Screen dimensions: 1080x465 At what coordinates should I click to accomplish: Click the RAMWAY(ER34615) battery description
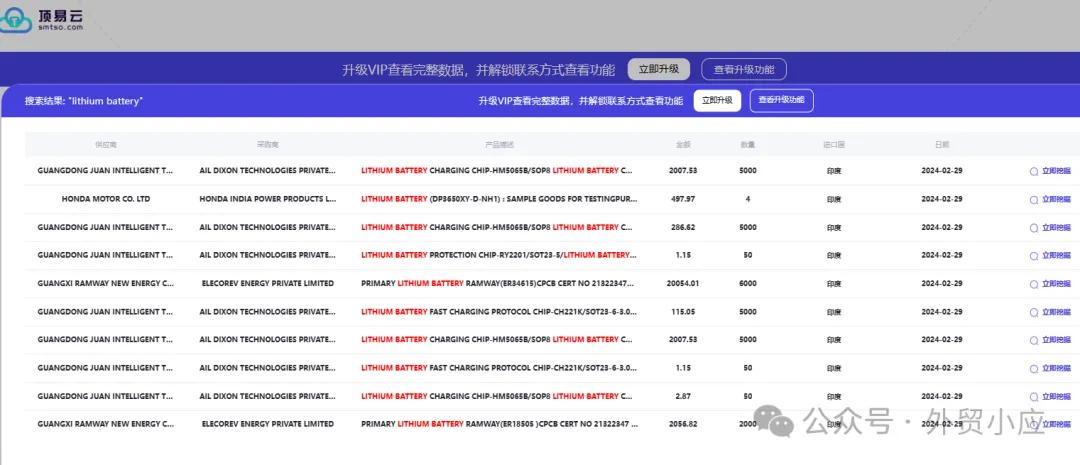(x=499, y=283)
